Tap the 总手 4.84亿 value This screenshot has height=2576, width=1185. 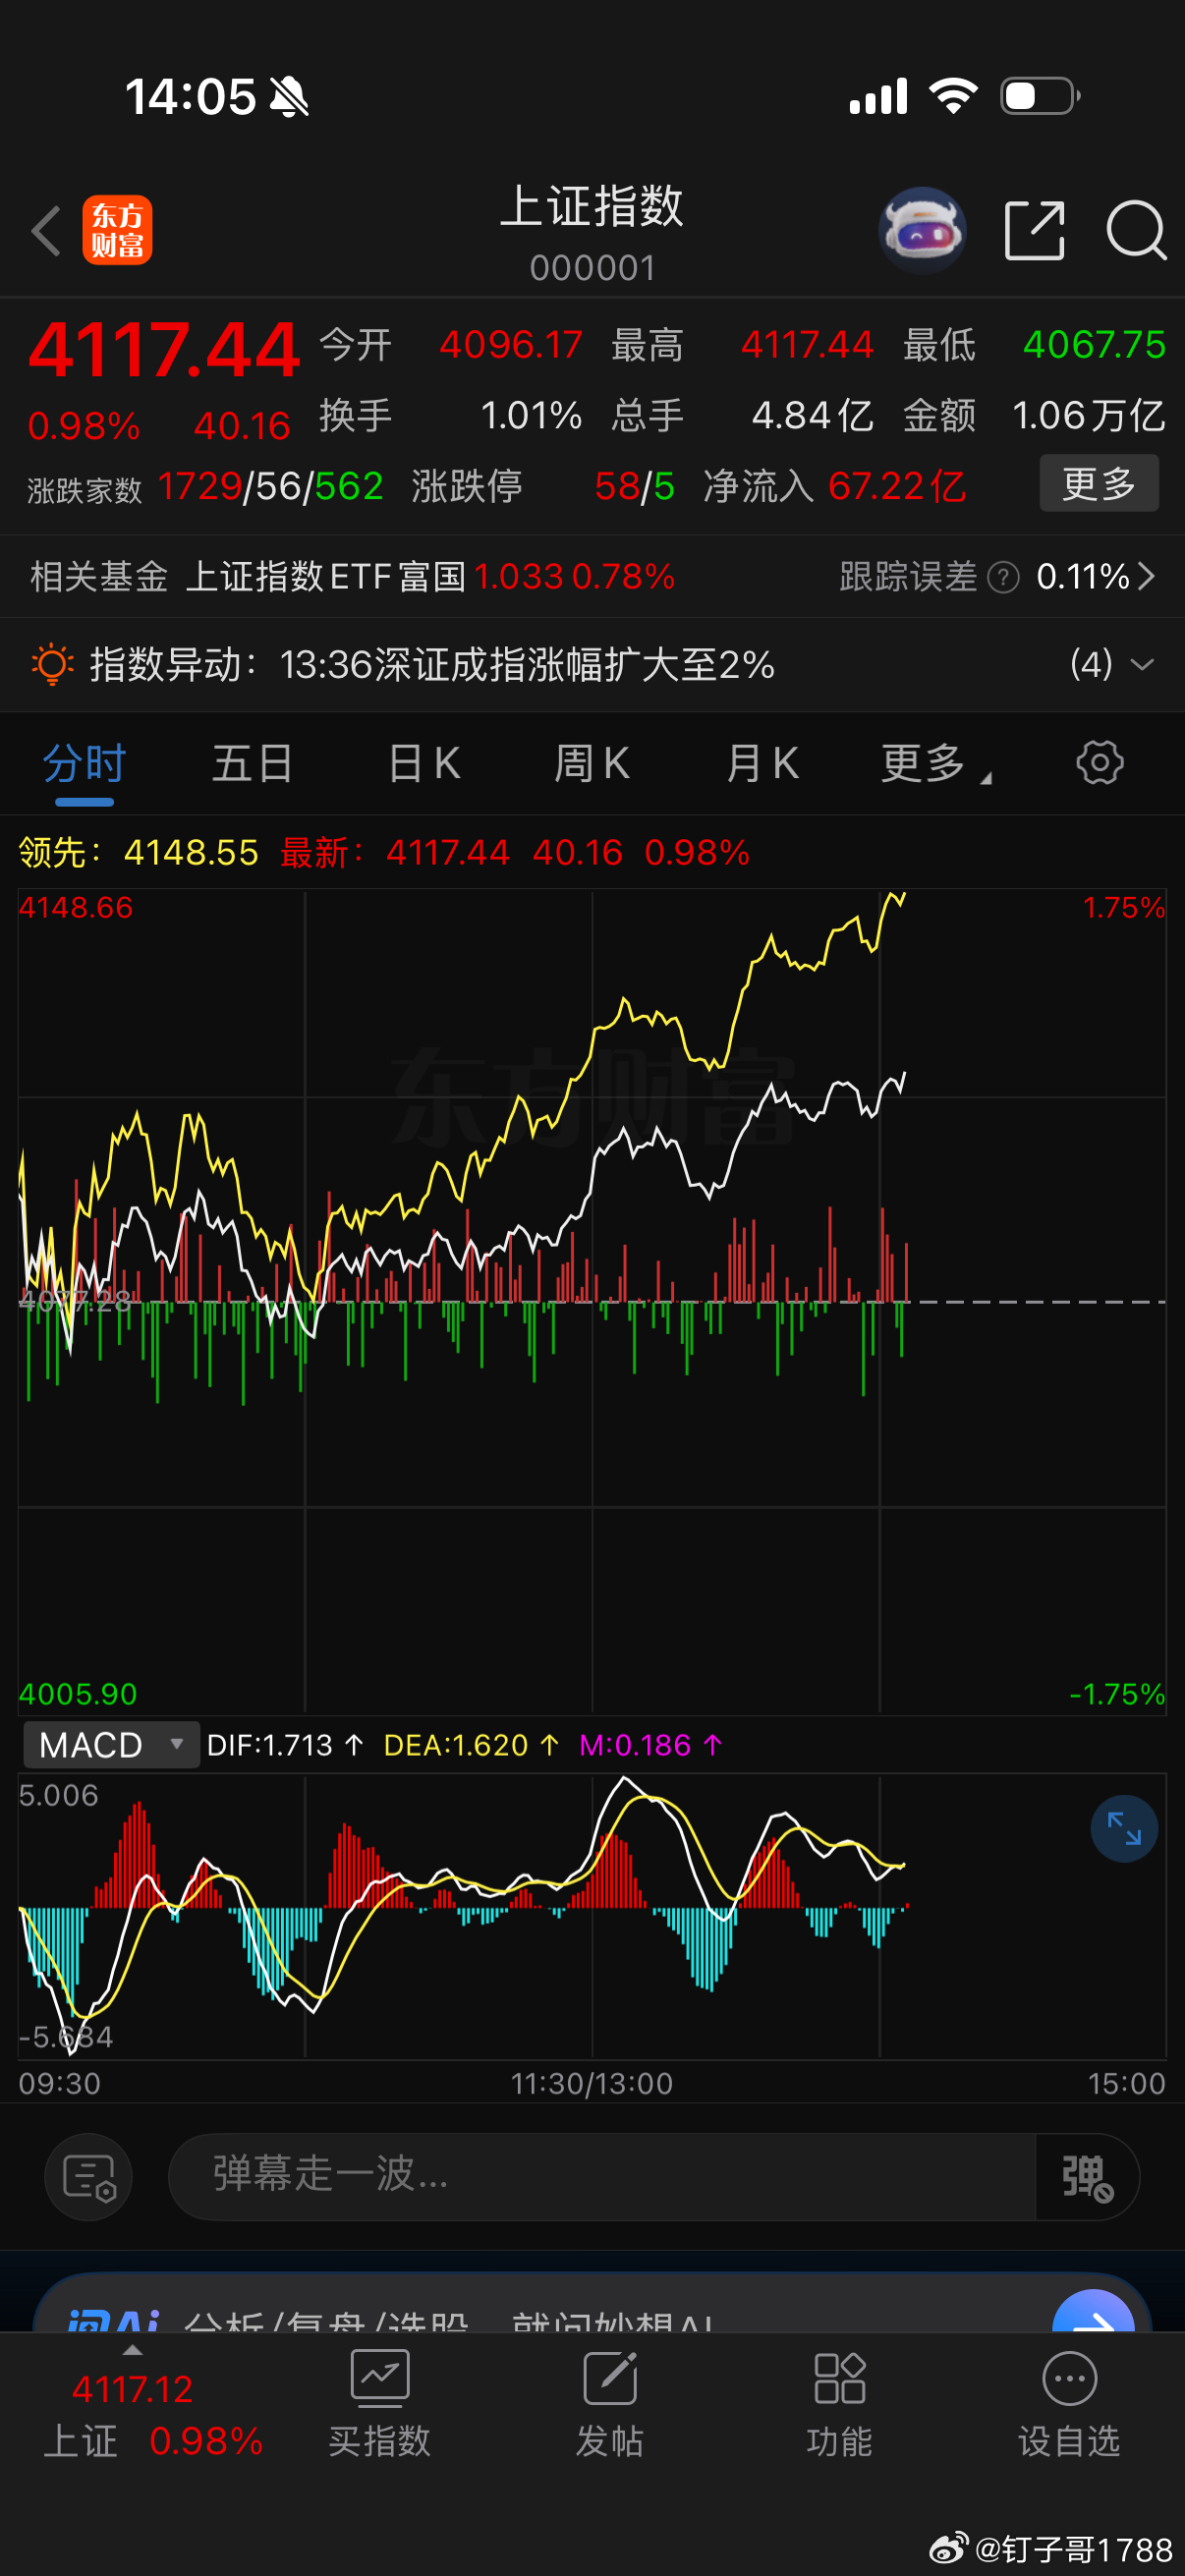(x=812, y=415)
